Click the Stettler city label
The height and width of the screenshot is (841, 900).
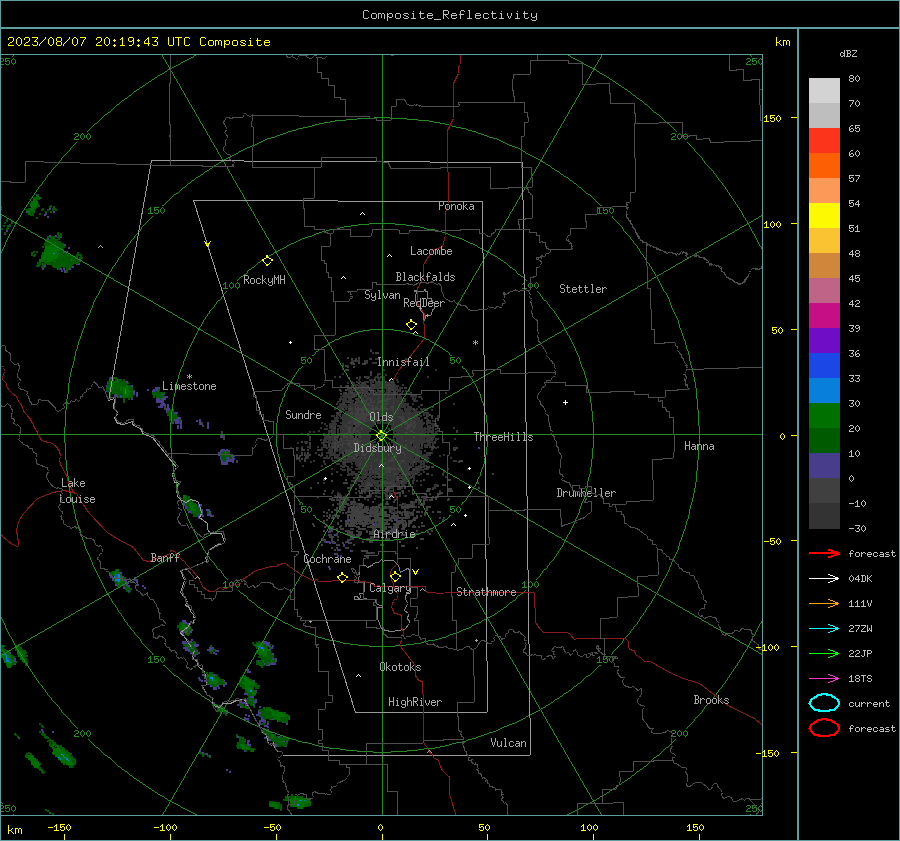(x=583, y=289)
